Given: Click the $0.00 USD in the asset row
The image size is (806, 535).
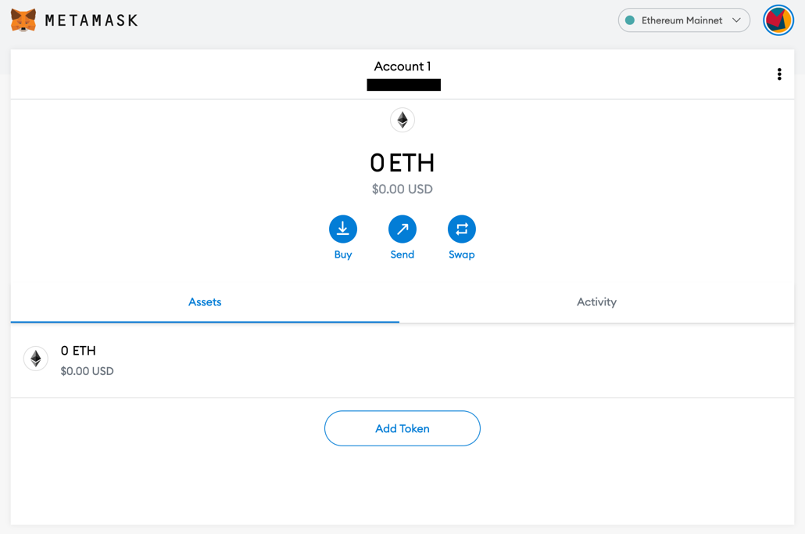Looking at the screenshot, I should [87, 371].
